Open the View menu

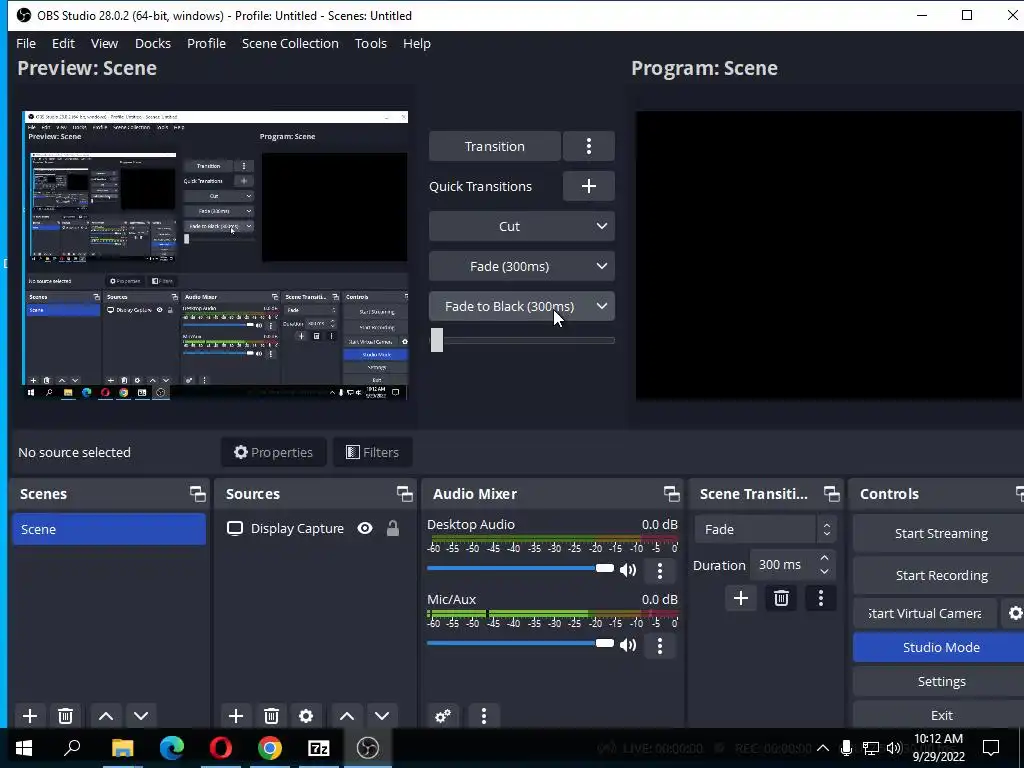[104, 43]
